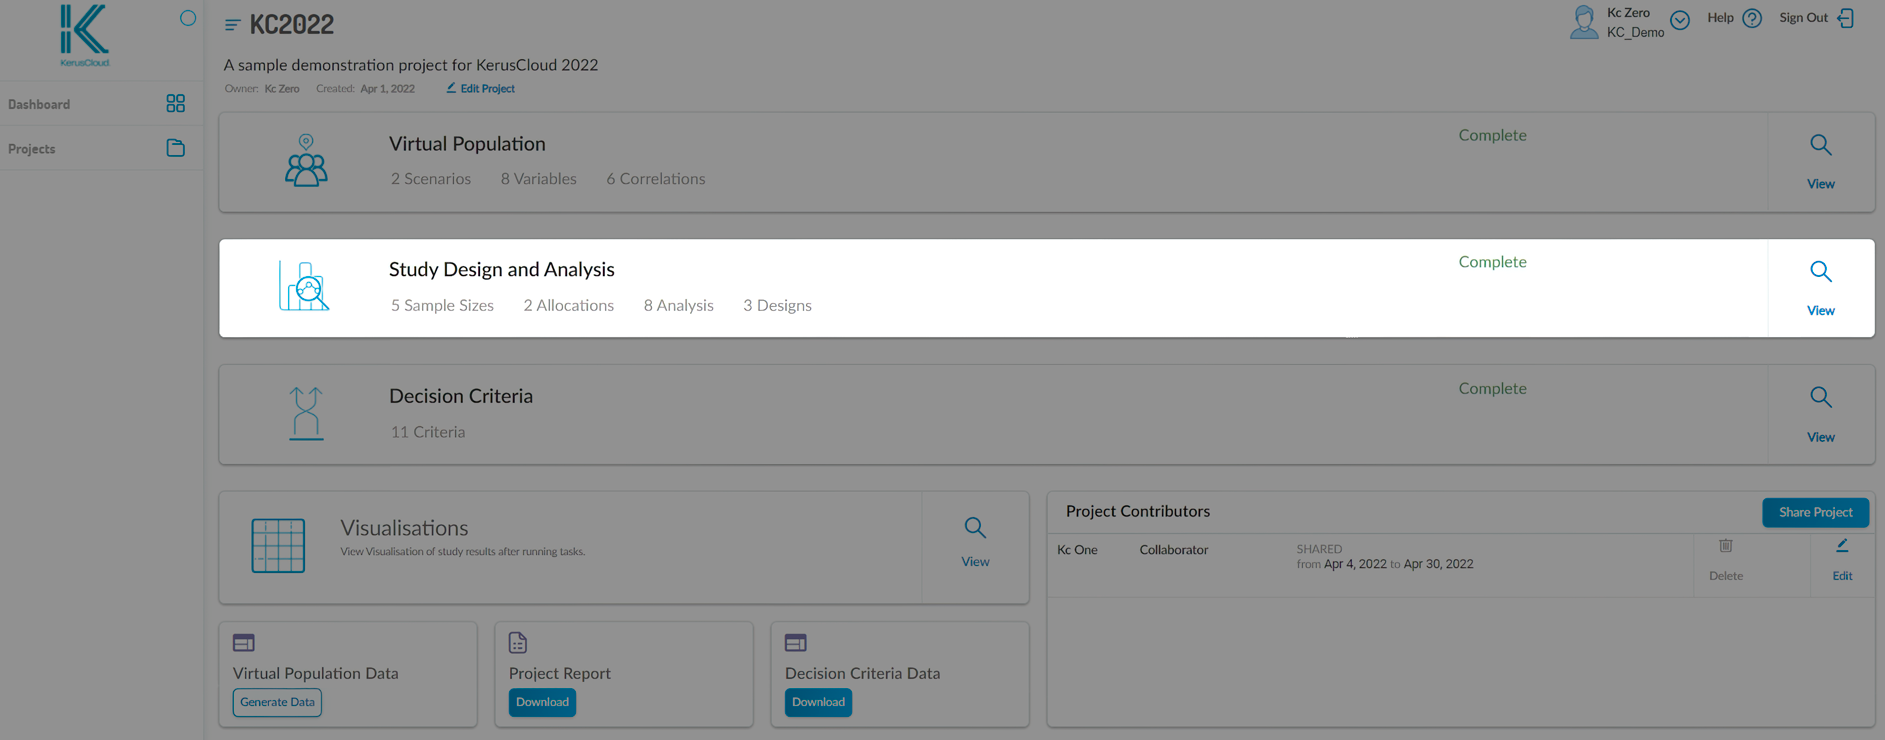
Task: Click the Decision Criteria magnifier icon
Action: click(1821, 397)
